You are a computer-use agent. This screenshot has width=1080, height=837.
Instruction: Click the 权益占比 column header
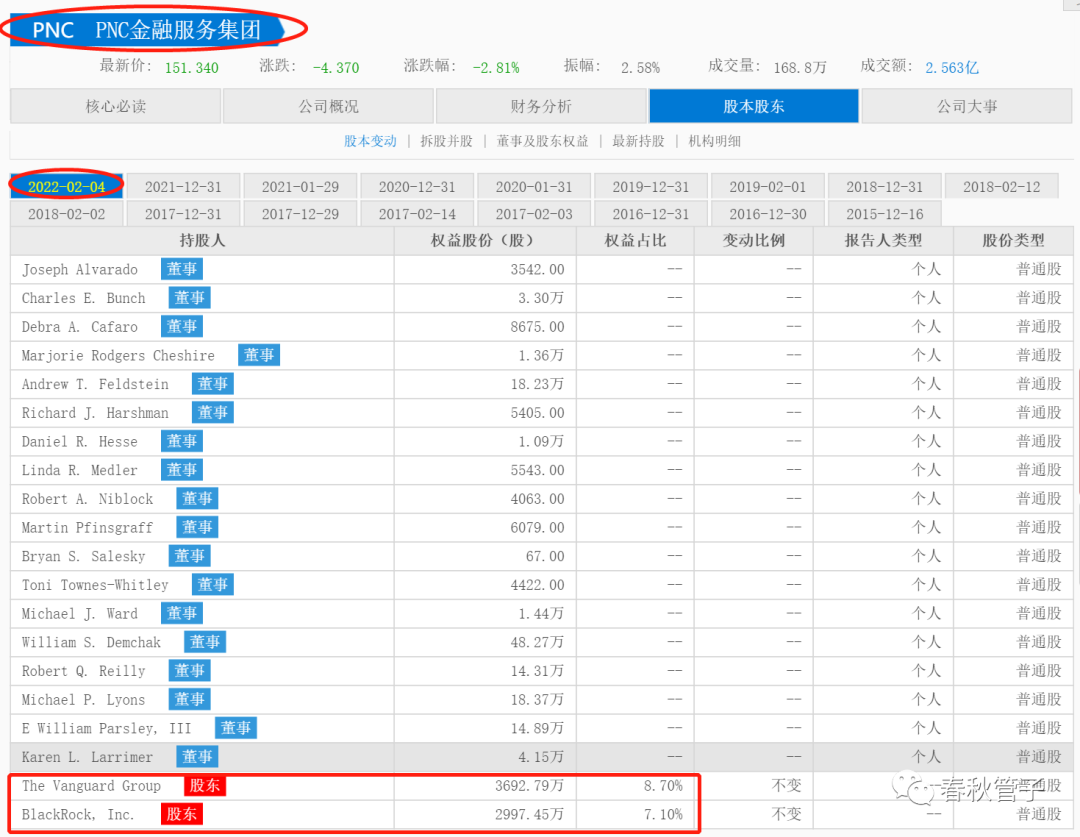[635, 240]
